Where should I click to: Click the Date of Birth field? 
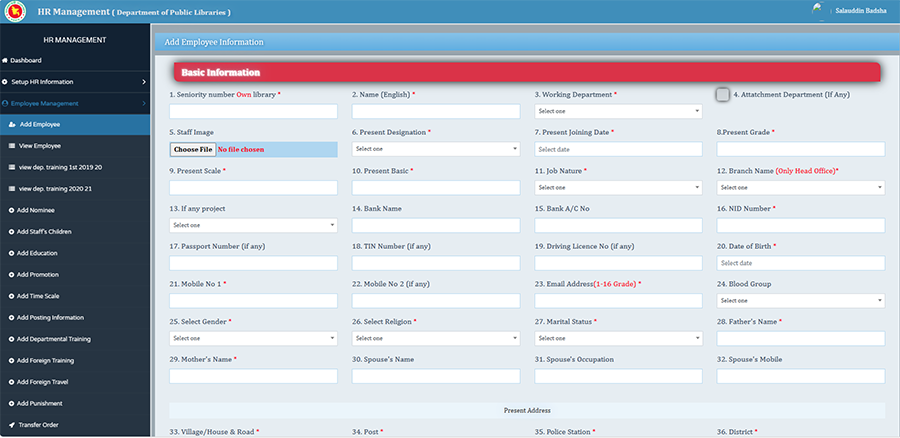pyautogui.click(x=801, y=263)
